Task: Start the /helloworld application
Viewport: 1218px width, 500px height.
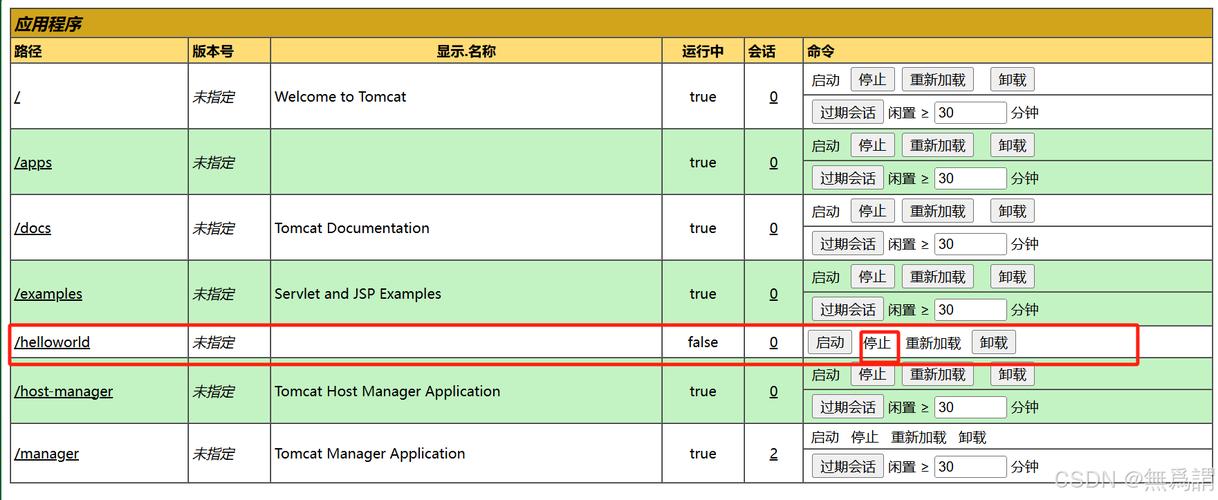Action: point(830,343)
